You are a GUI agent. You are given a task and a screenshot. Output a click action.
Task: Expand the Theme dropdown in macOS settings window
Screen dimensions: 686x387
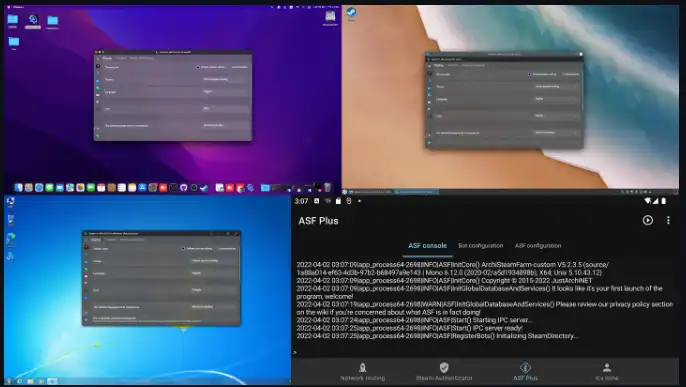tap(225, 80)
